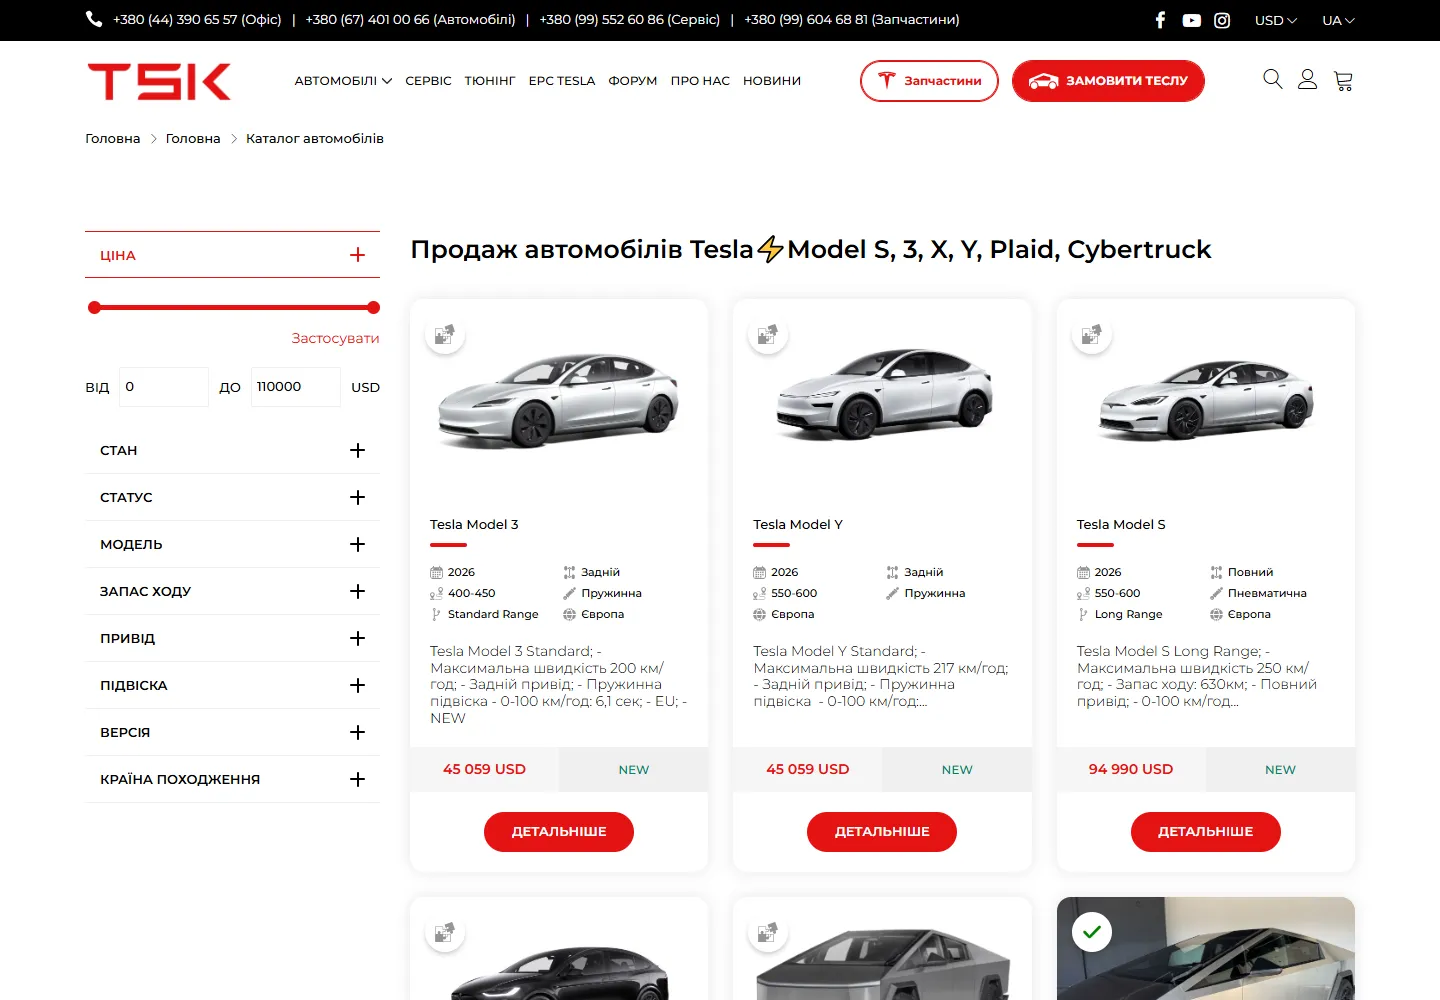Click the price slider right handle
Screen dimensions: 1440x1000
tap(373, 308)
